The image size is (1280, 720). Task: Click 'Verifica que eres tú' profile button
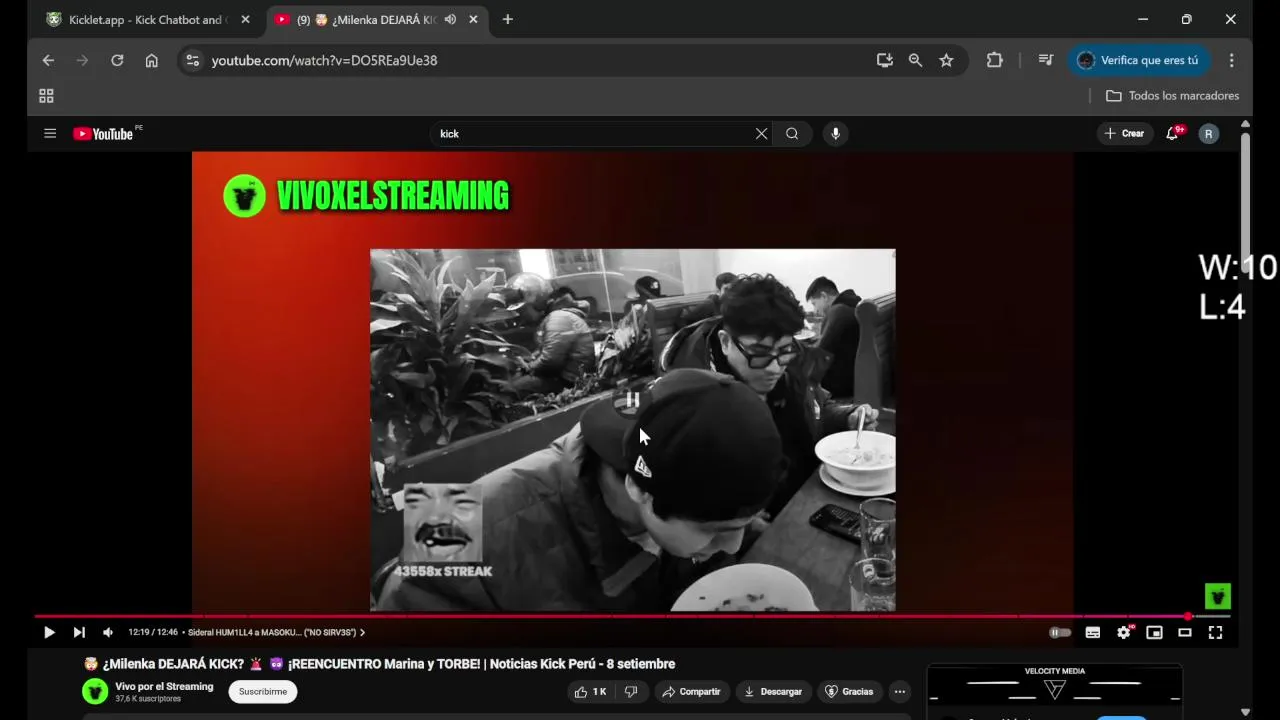(1138, 60)
